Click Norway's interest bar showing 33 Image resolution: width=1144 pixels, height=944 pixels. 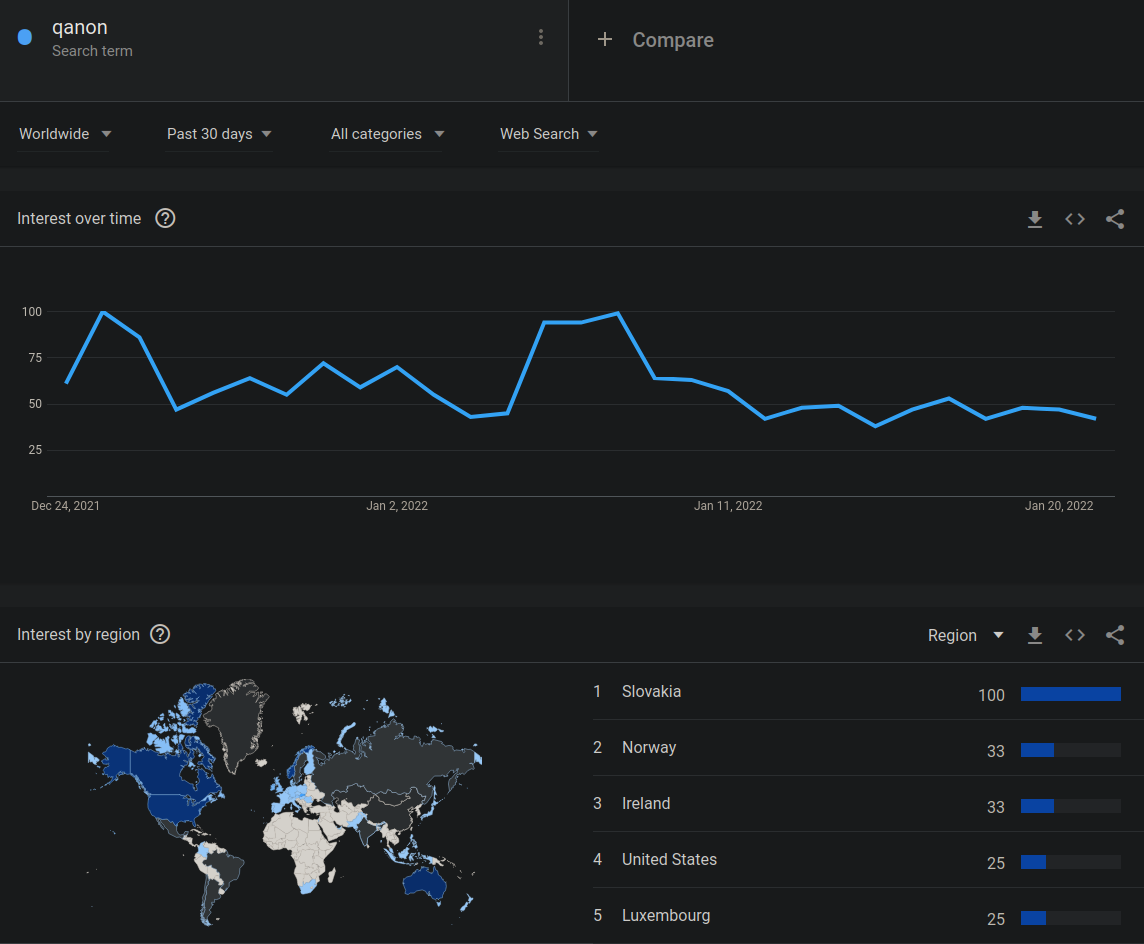click(x=1070, y=750)
